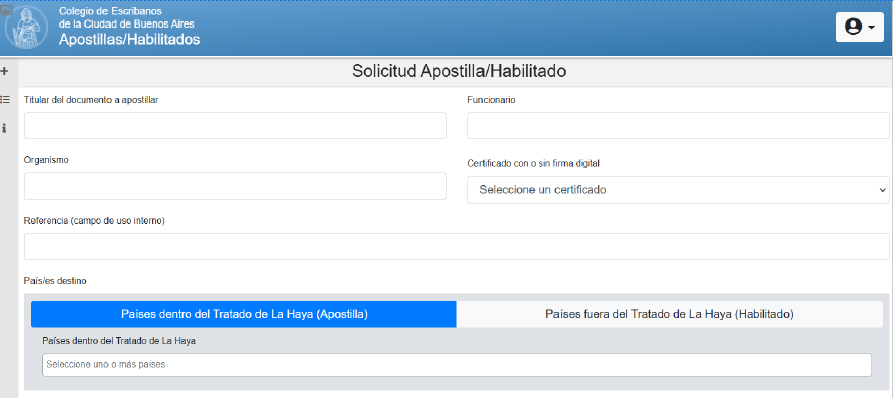Click the Solicitud Apostilla/Habilitado heading
This screenshot has width=893, height=398.
(459, 71)
